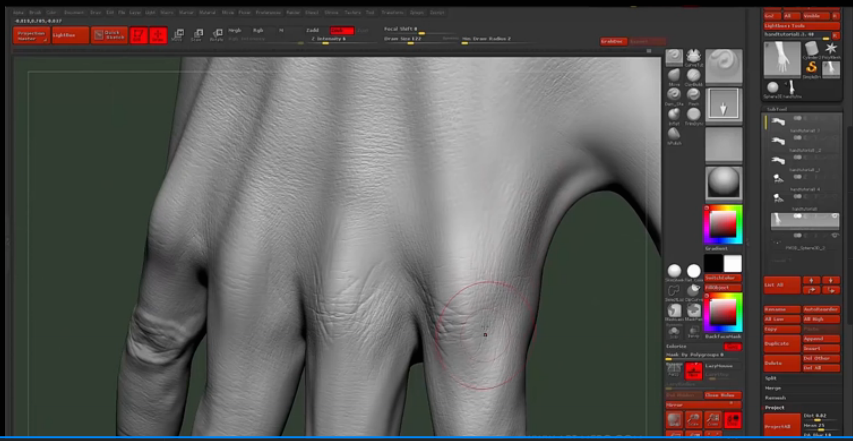Choose the Flat Color material sphere
The image size is (853, 441).
694,271
